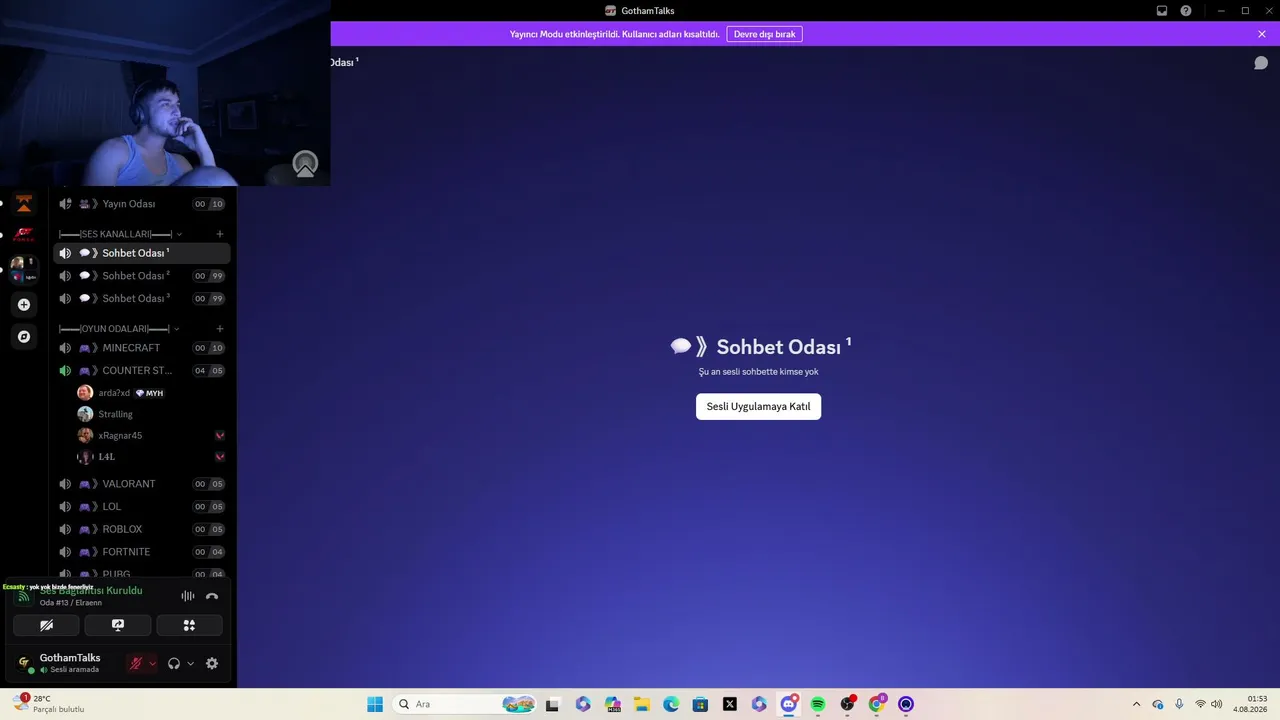
Task: Join the MINECRAFT voice channel
Action: [141, 348]
